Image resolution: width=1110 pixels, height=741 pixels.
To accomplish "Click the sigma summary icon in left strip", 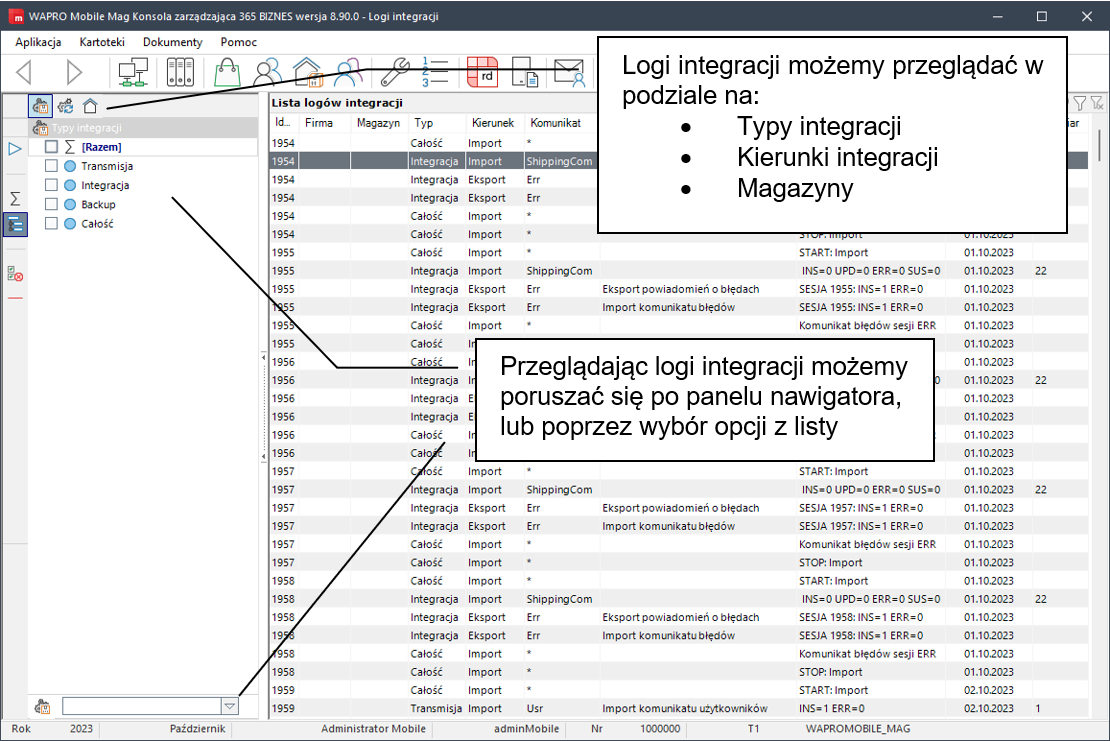I will pyautogui.click(x=15, y=199).
